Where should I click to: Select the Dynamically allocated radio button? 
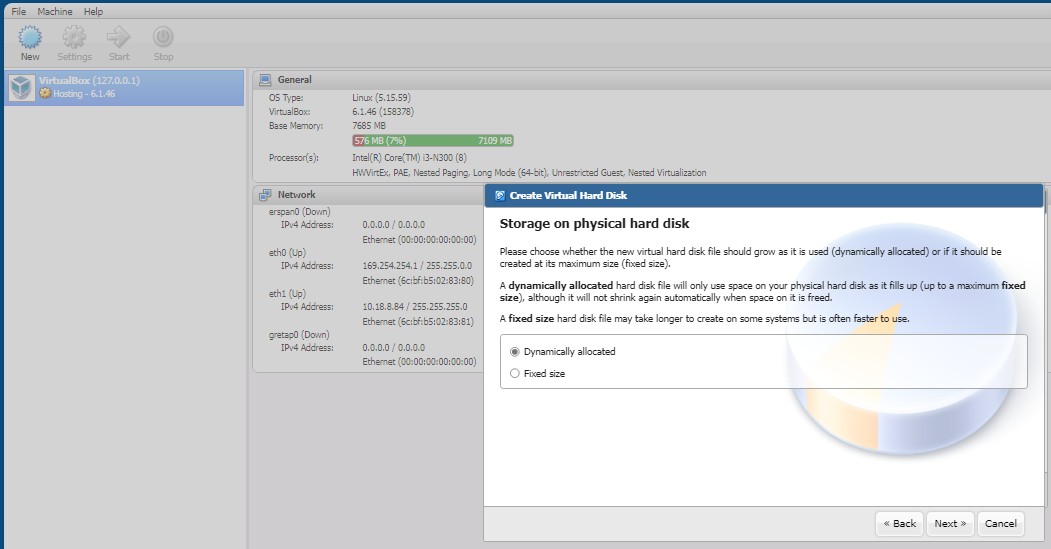(x=515, y=352)
